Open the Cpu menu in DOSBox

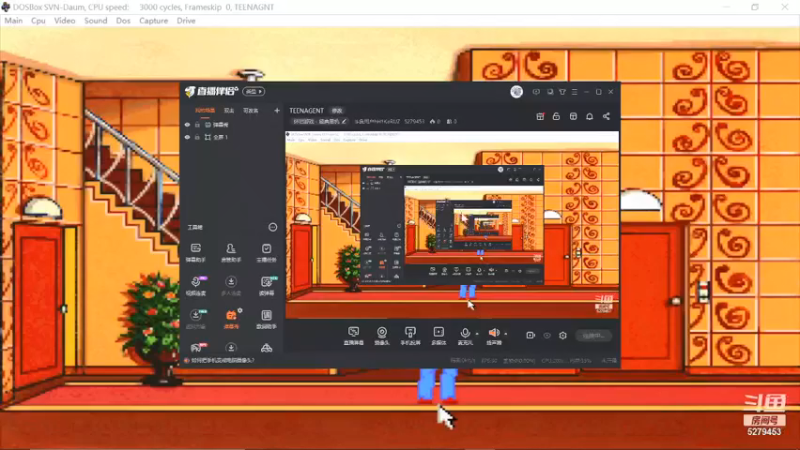pos(38,21)
